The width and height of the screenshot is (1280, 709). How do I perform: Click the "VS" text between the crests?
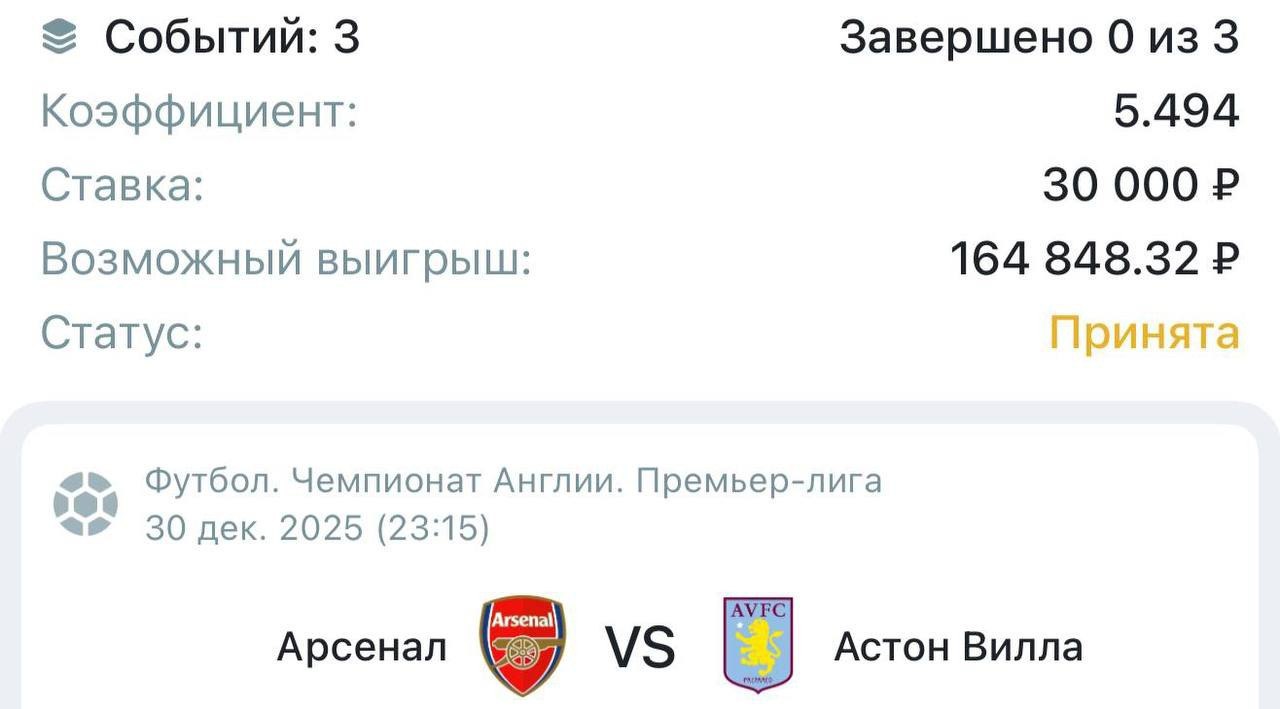(640, 648)
